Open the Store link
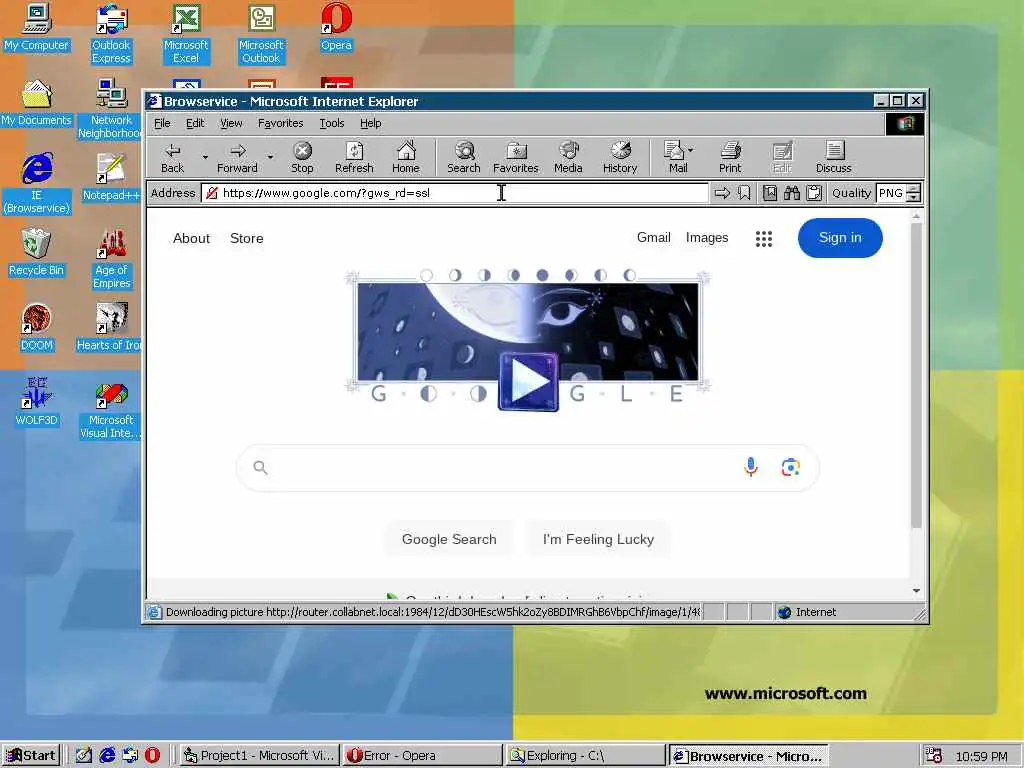The height and width of the screenshot is (768, 1024). tap(247, 238)
